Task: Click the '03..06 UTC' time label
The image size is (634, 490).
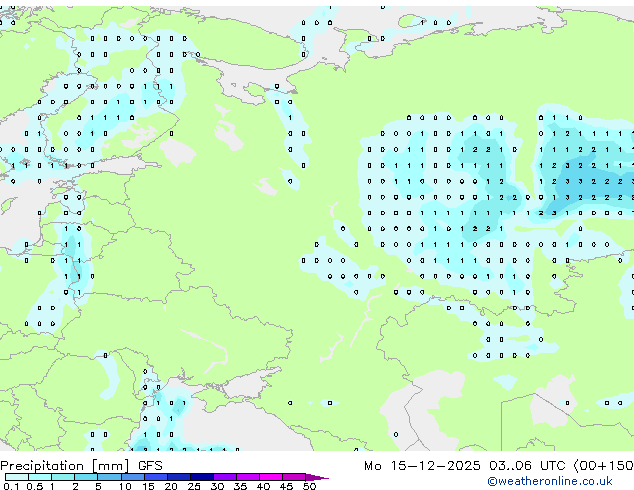Action: (x=527, y=466)
